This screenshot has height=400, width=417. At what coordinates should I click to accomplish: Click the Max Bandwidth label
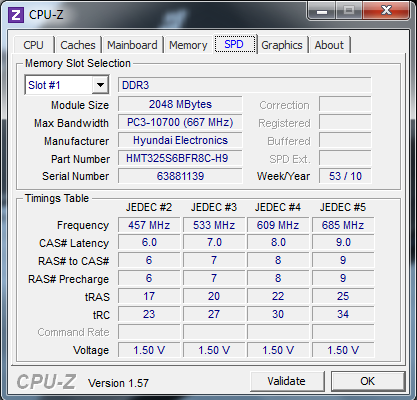[x=71, y=123]
